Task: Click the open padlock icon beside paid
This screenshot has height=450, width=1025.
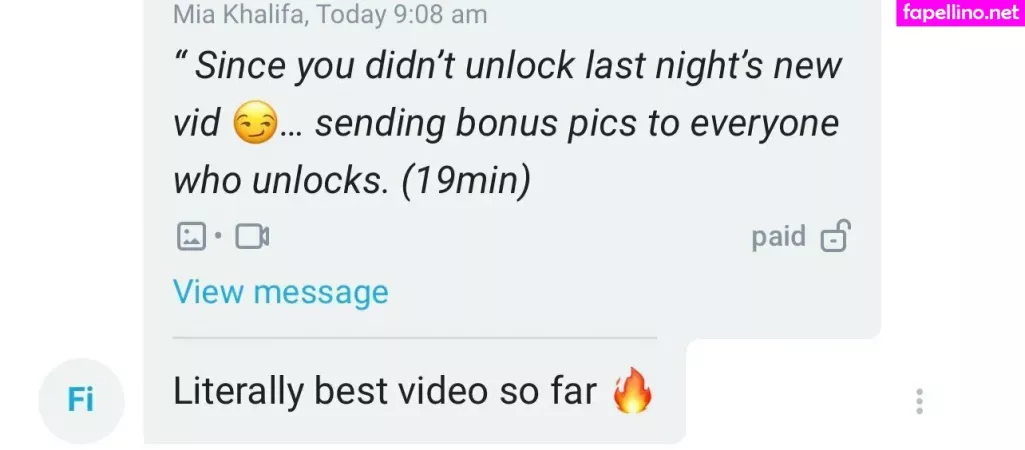Action: tap(835, 236)
